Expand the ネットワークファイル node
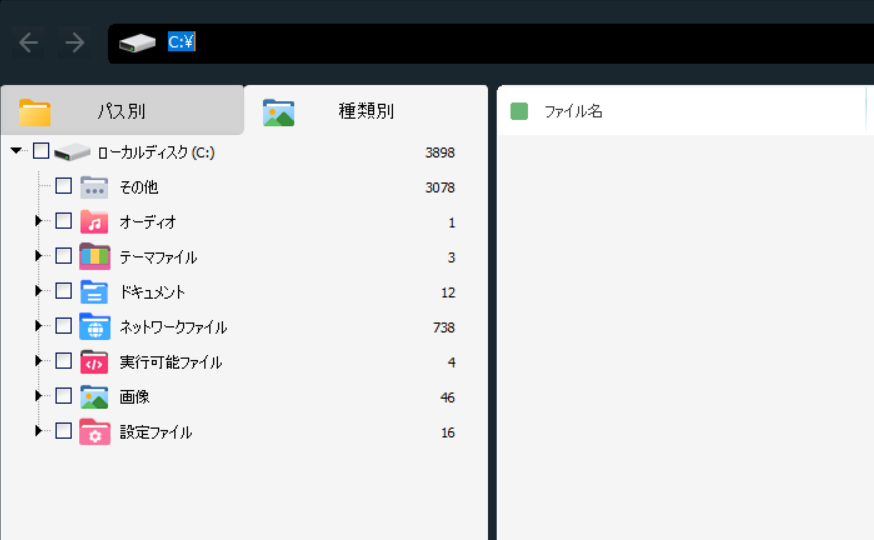 [x=38, y=325]
